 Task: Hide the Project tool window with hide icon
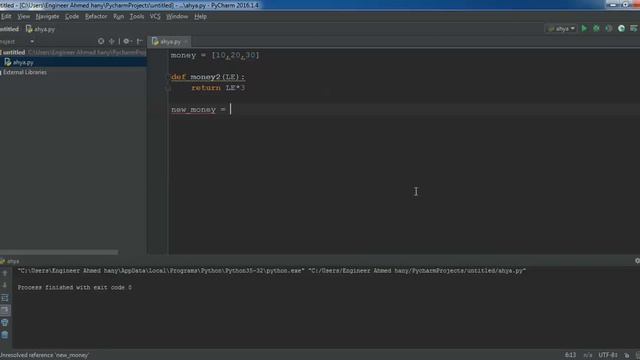140,41
